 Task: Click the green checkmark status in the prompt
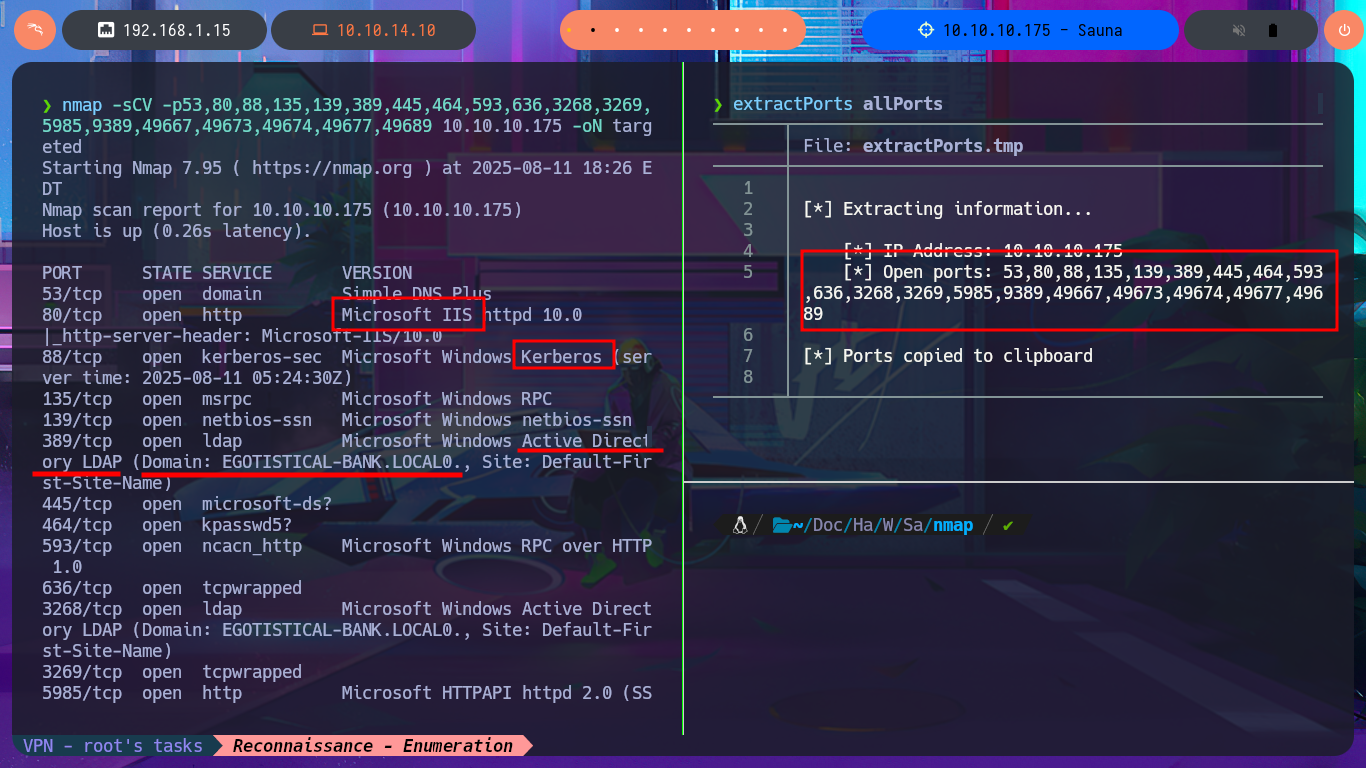pyautogui.click(x=1008, y=525)
